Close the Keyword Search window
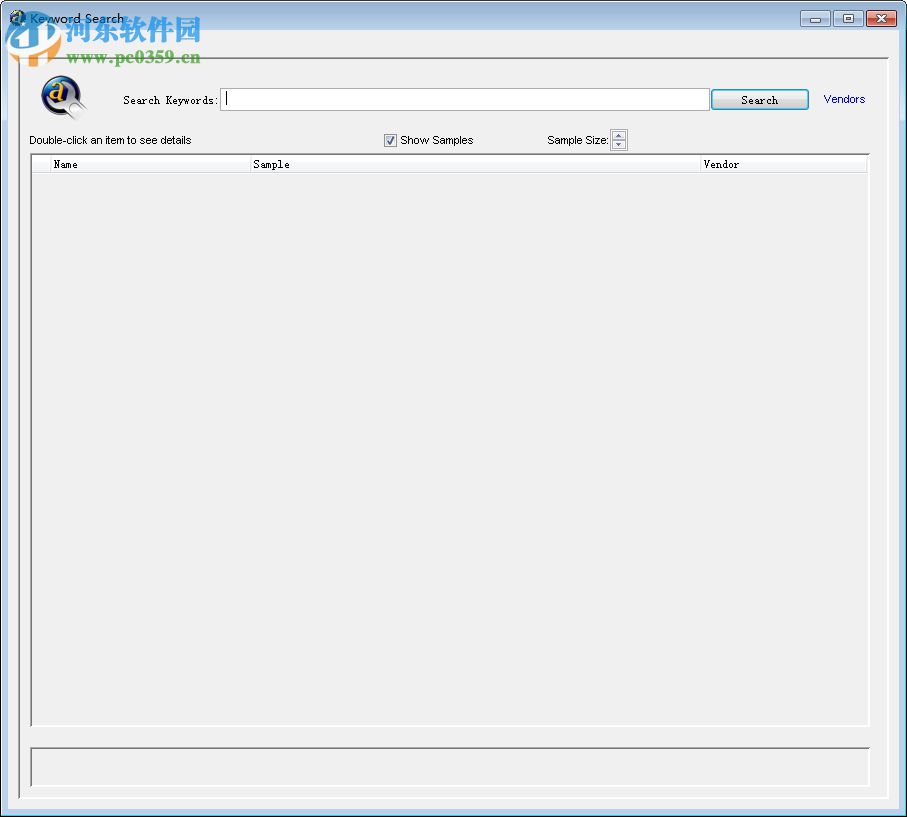The height and width of the screenshot is (817, 907). point(882,19)
